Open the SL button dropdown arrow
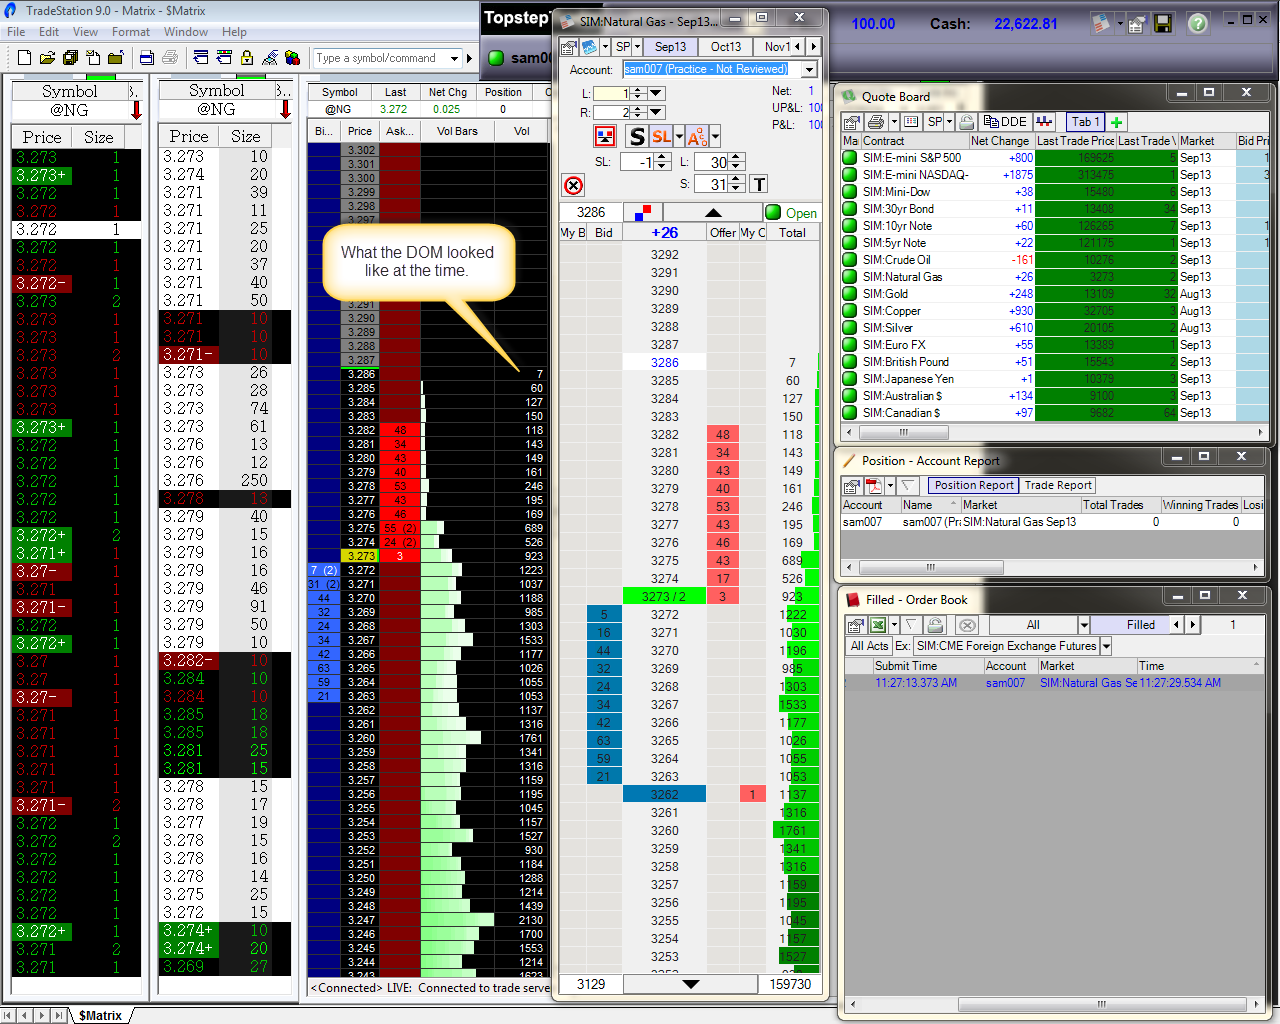 679,137
